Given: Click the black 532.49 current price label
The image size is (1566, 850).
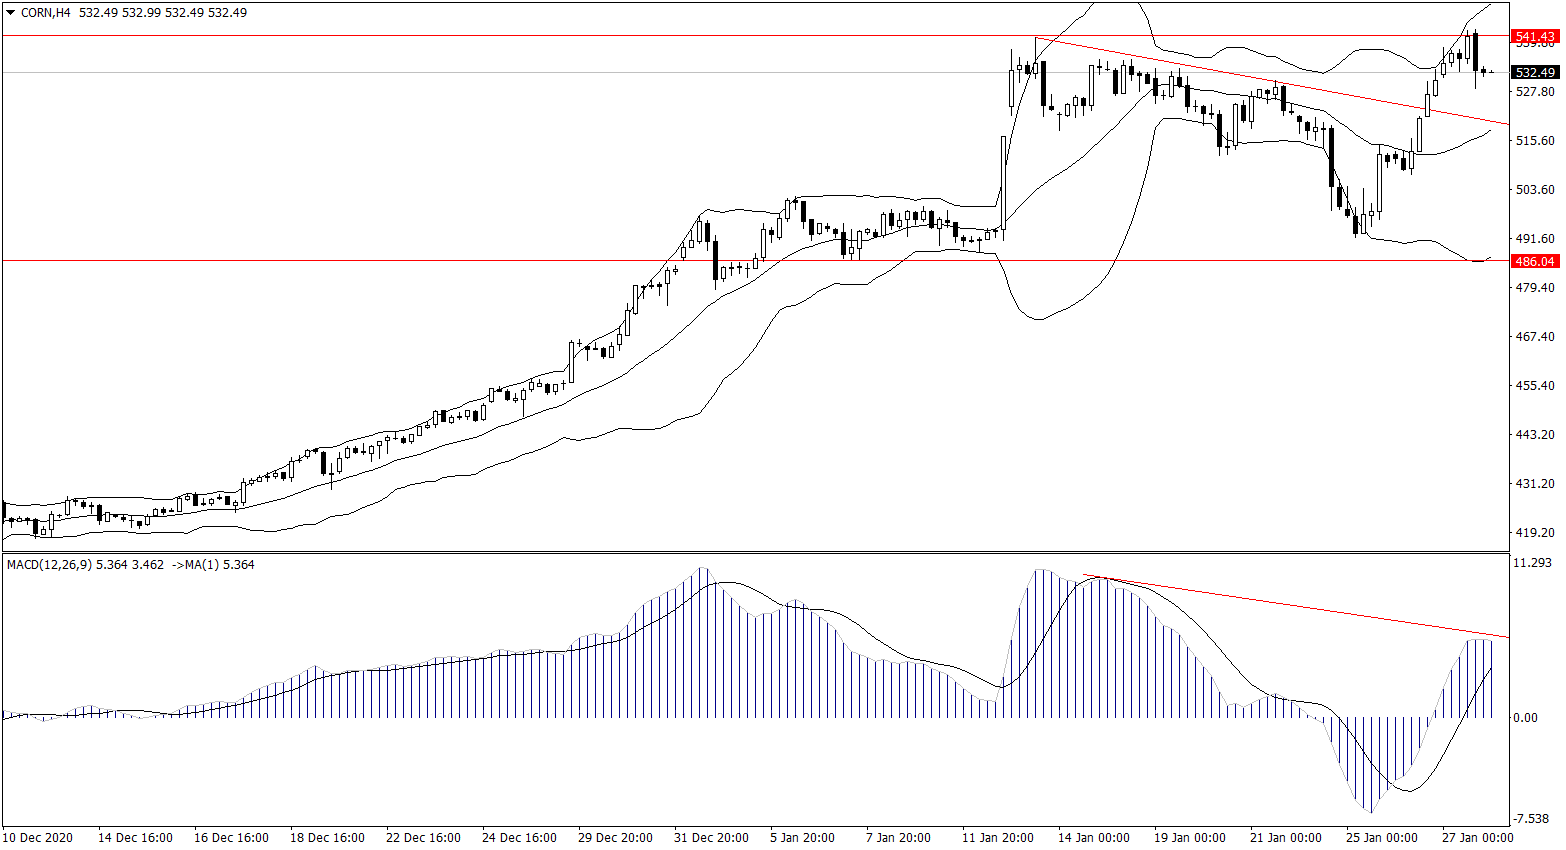Looking at the screenshot, I should click(x=1535, y=73).
